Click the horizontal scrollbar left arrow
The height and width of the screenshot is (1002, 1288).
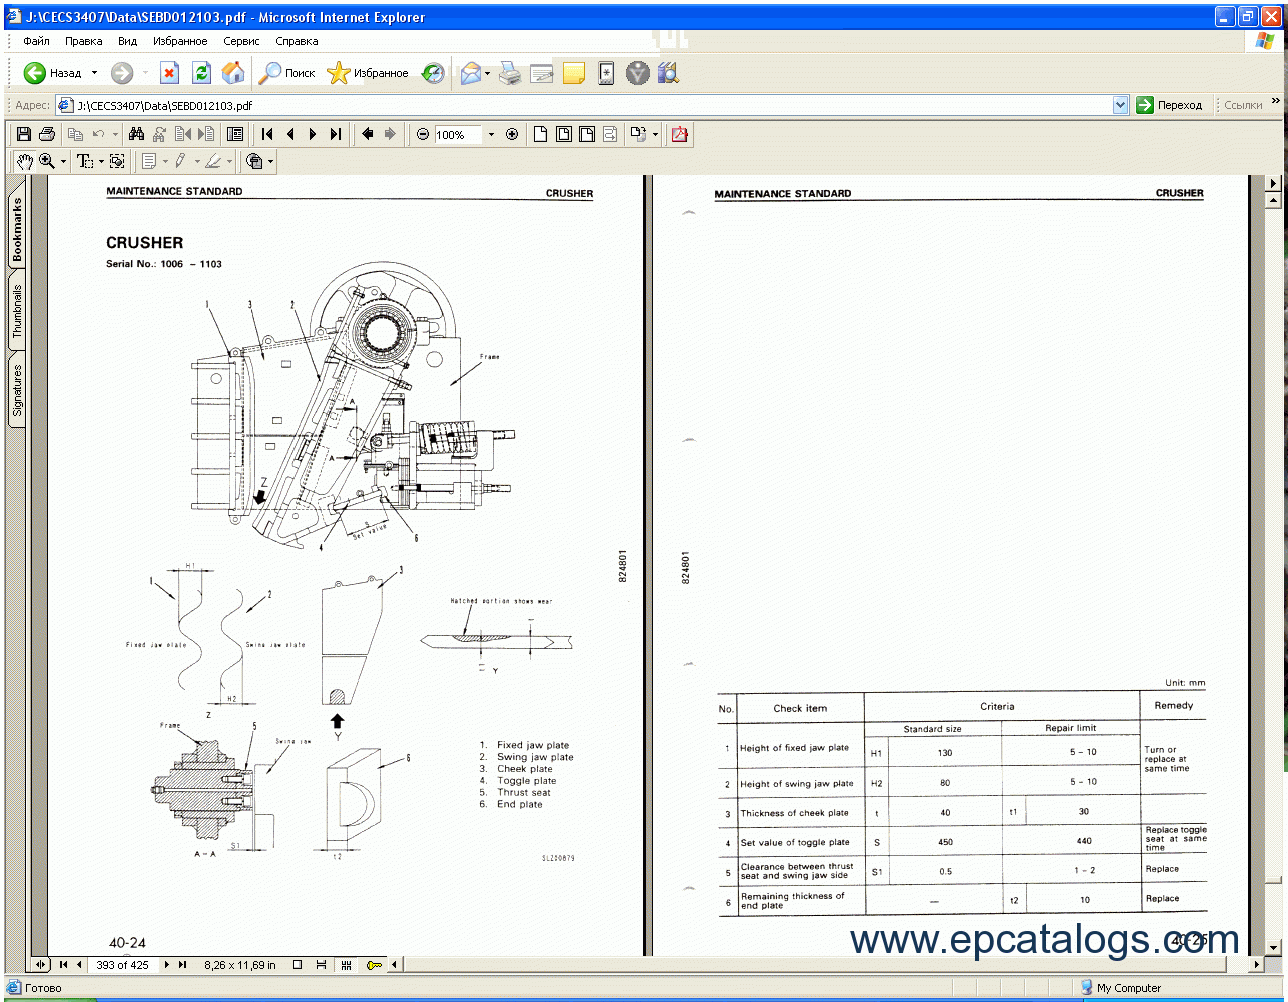[x=394, y=965]
